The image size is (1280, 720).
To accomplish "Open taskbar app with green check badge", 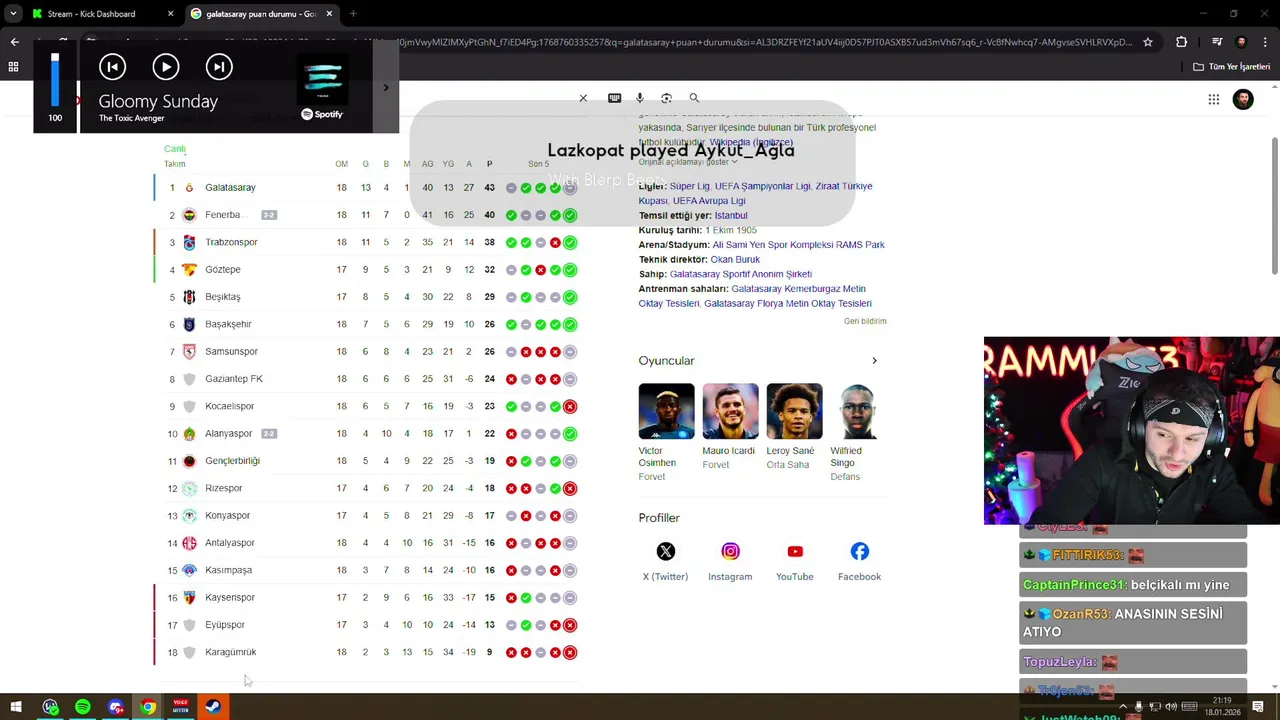I will click(50, 707).
